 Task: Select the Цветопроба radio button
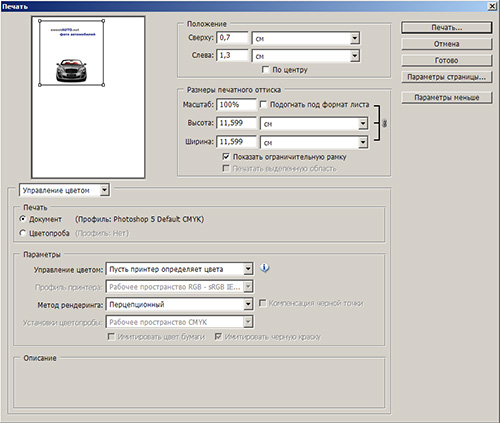point(23,233)
